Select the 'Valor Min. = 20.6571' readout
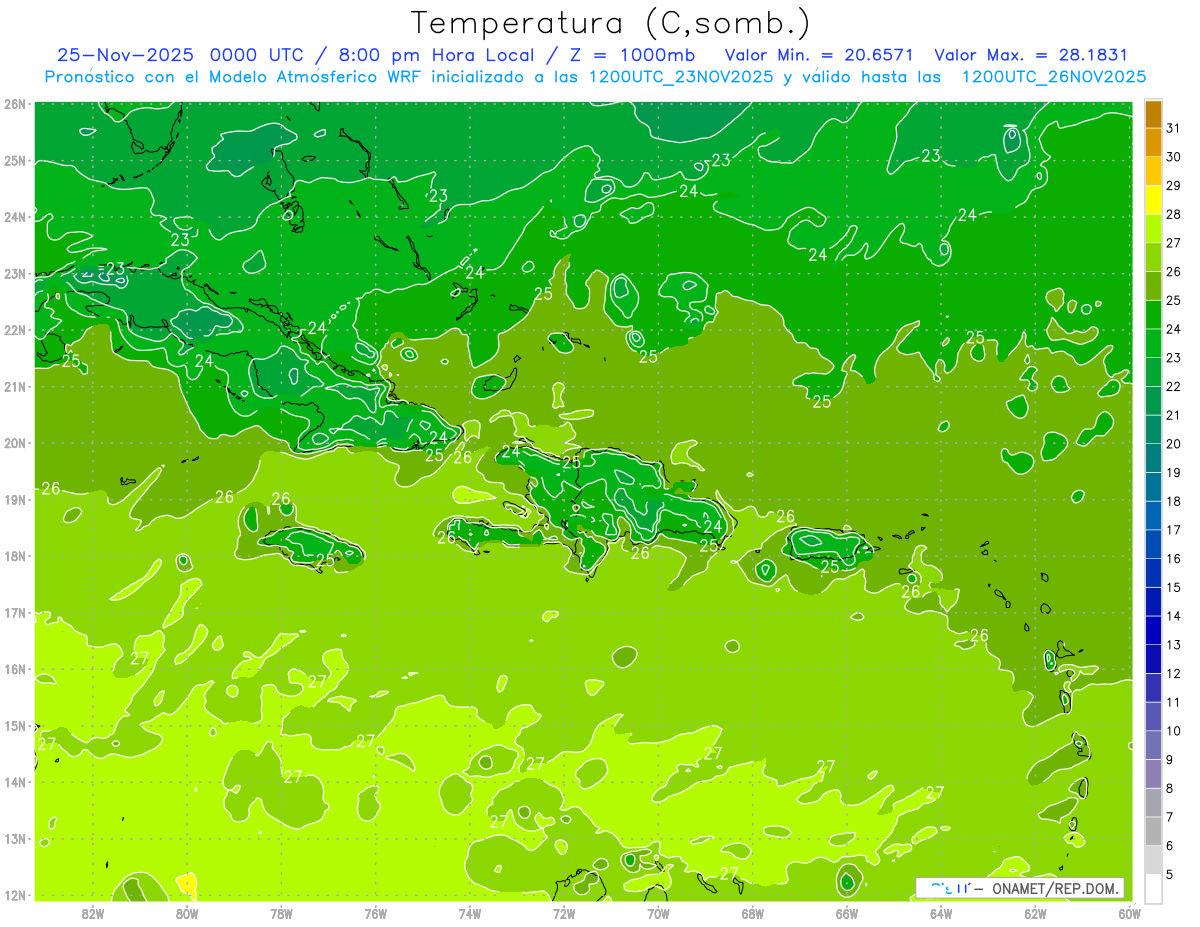The height and width of the screenshot is (927, 1200). pyautogui.click(x=820, y=55)
